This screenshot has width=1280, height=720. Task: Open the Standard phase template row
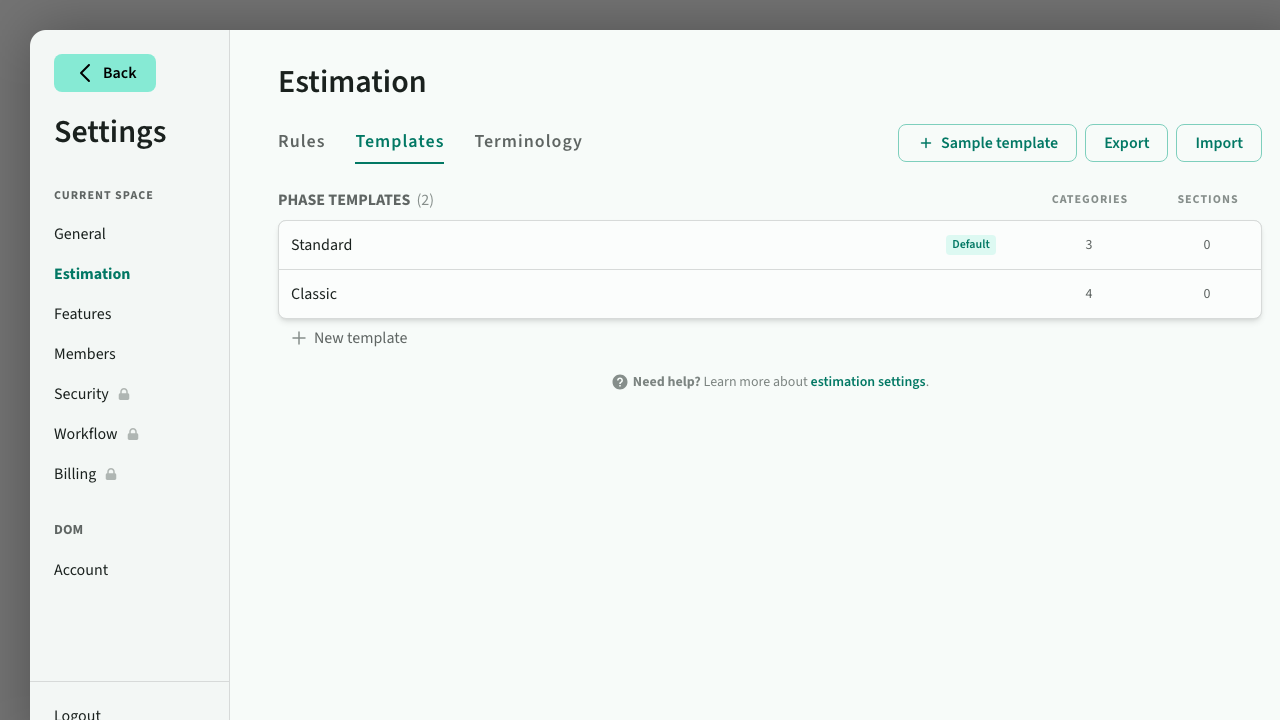coord(600,245)
